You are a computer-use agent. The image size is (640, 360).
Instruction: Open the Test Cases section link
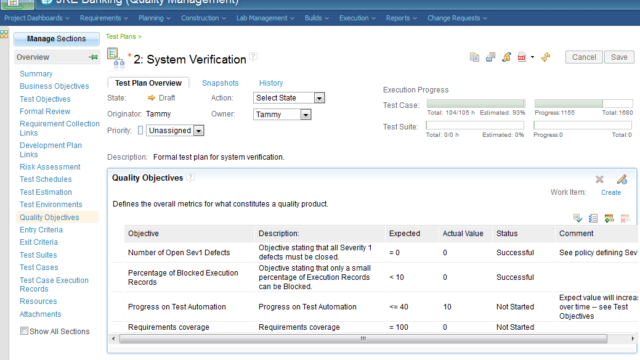(x=39, y=267)
